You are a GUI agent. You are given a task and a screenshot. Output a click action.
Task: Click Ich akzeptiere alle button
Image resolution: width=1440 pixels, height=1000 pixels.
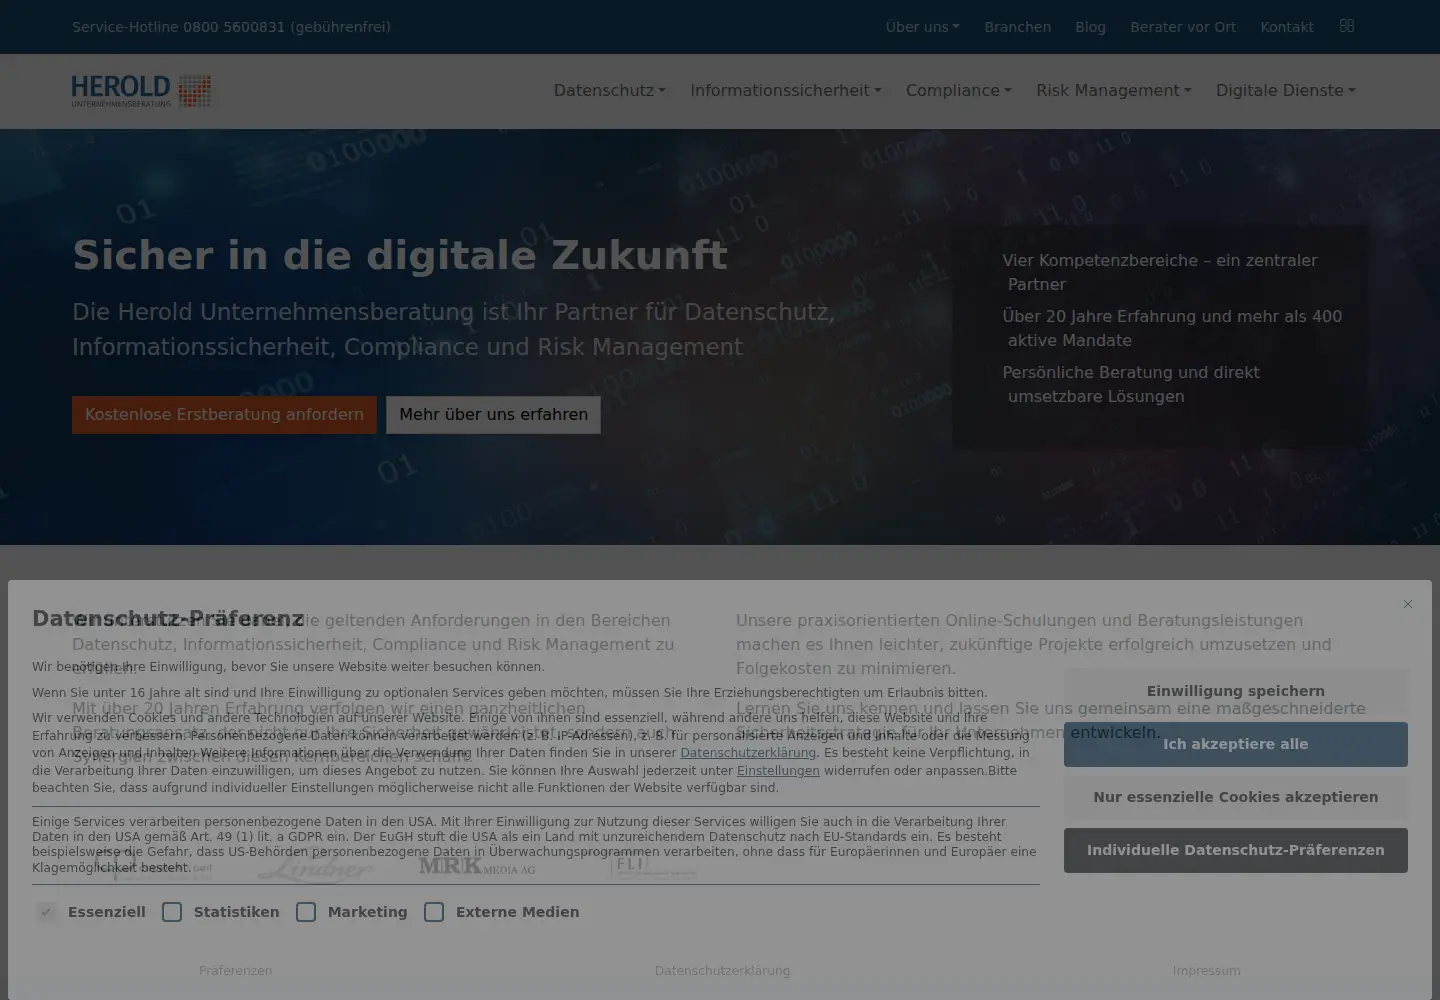coord(1236,744)
